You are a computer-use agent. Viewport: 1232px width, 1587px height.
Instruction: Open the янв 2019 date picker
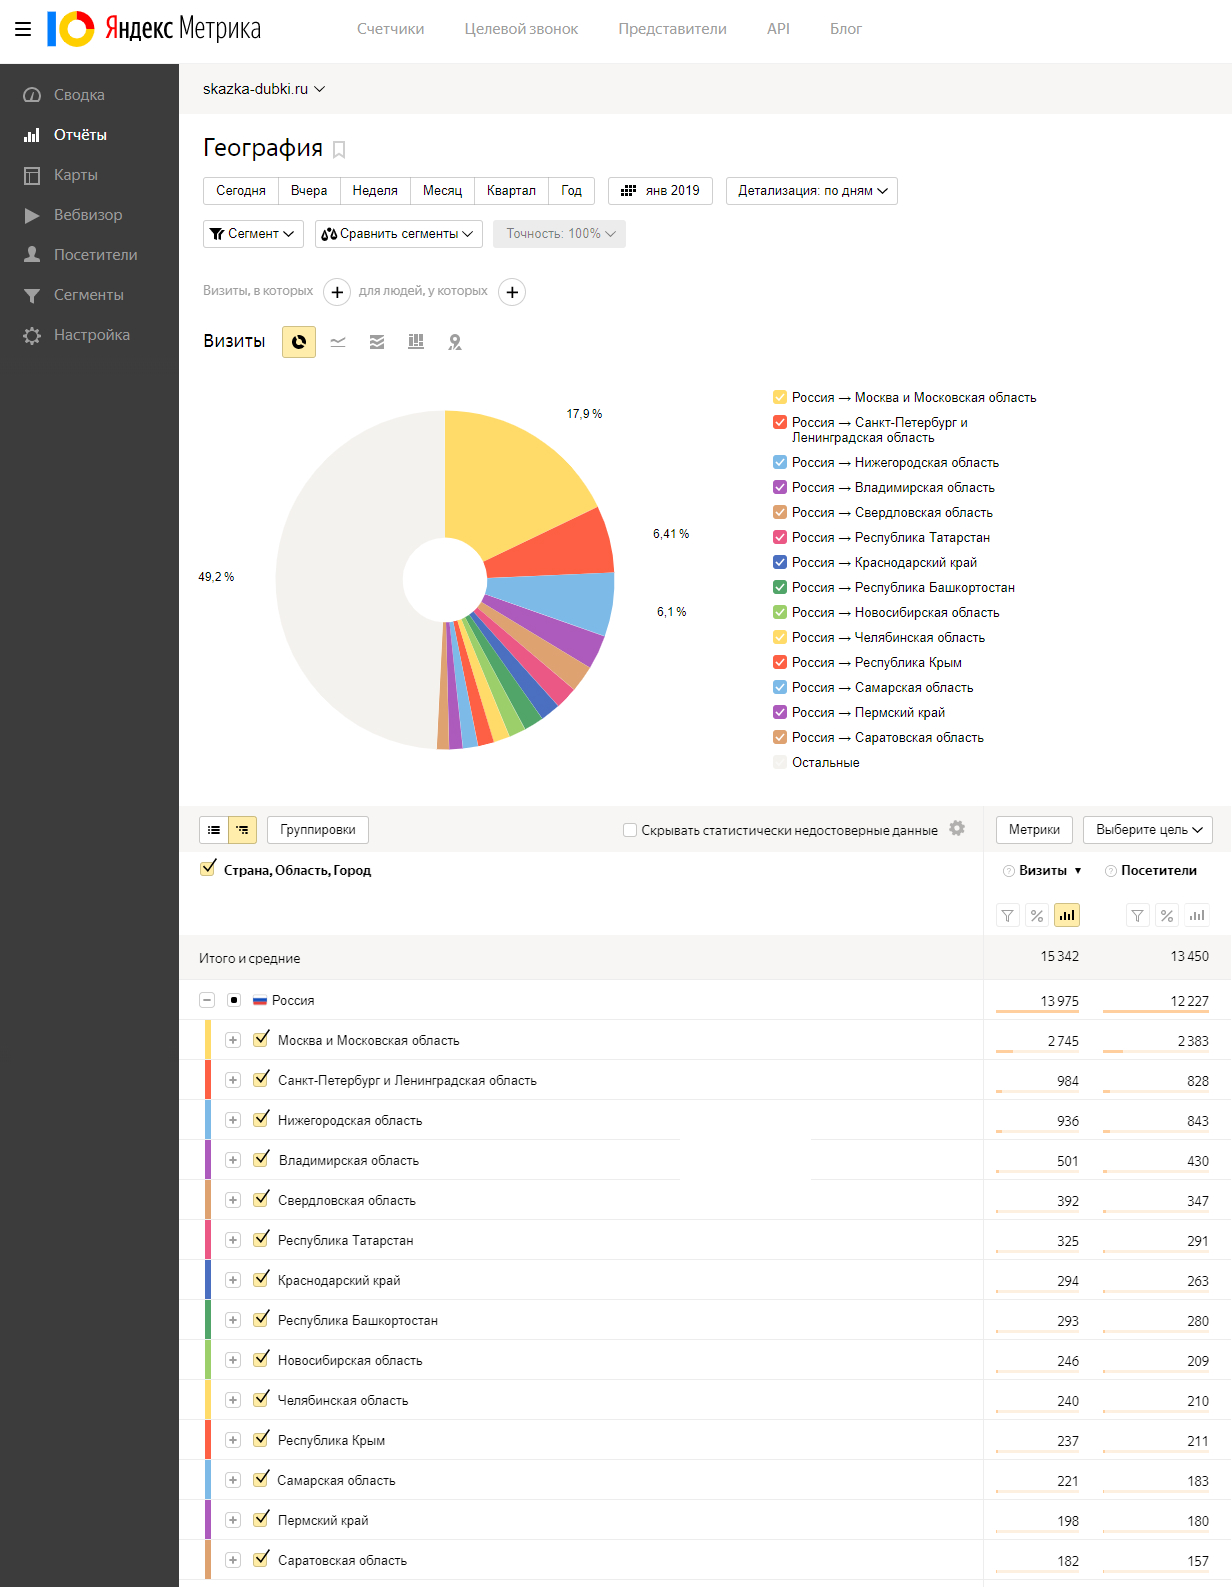tap(660, 191)
